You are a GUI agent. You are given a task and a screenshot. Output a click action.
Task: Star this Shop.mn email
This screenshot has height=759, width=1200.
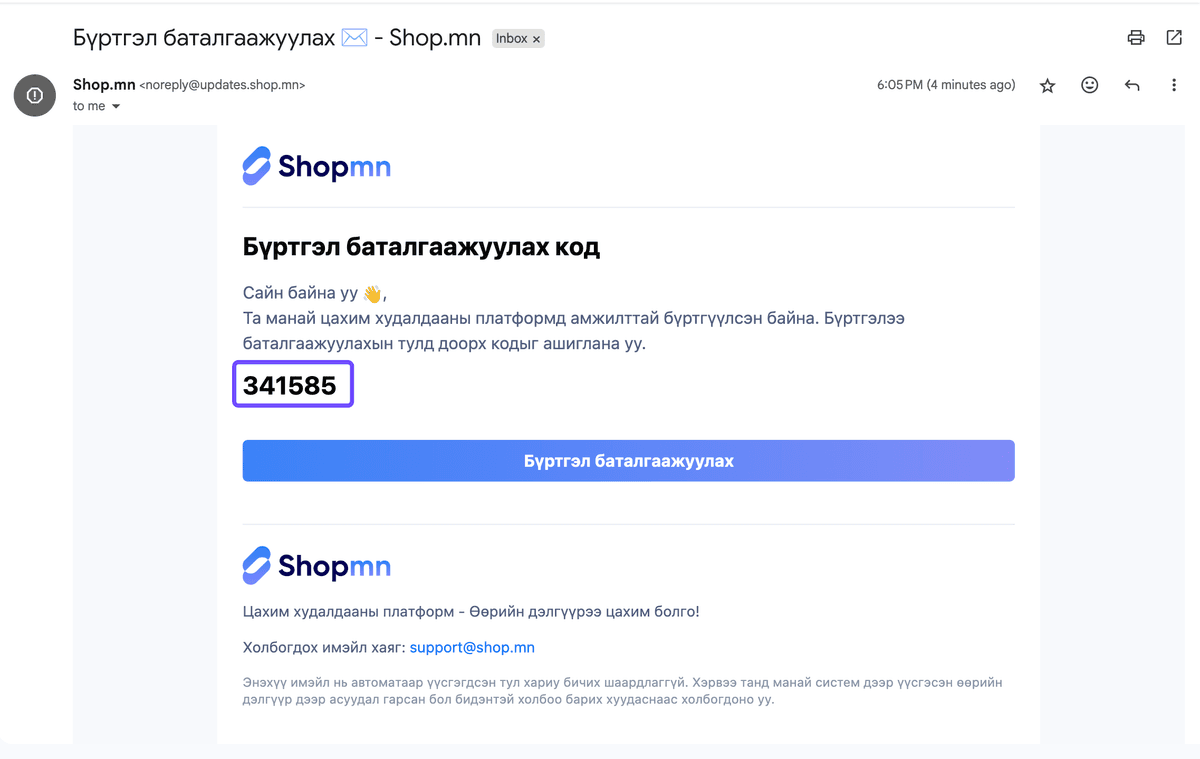coord(1048,86)
